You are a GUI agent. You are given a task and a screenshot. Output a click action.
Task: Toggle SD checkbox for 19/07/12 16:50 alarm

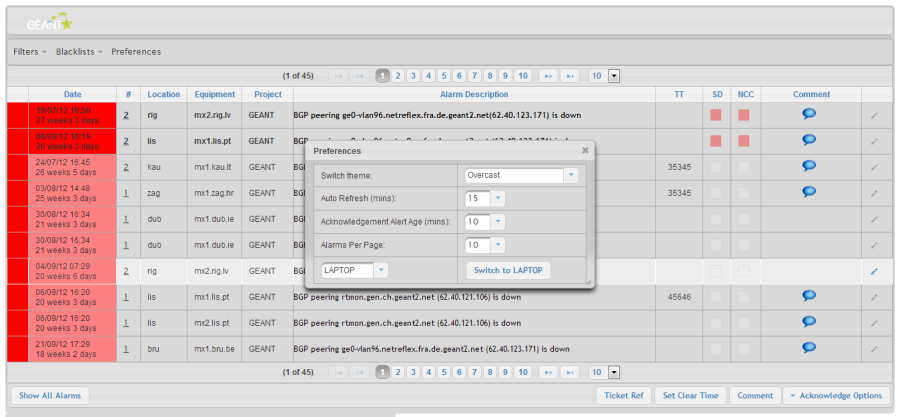[716, 115]
